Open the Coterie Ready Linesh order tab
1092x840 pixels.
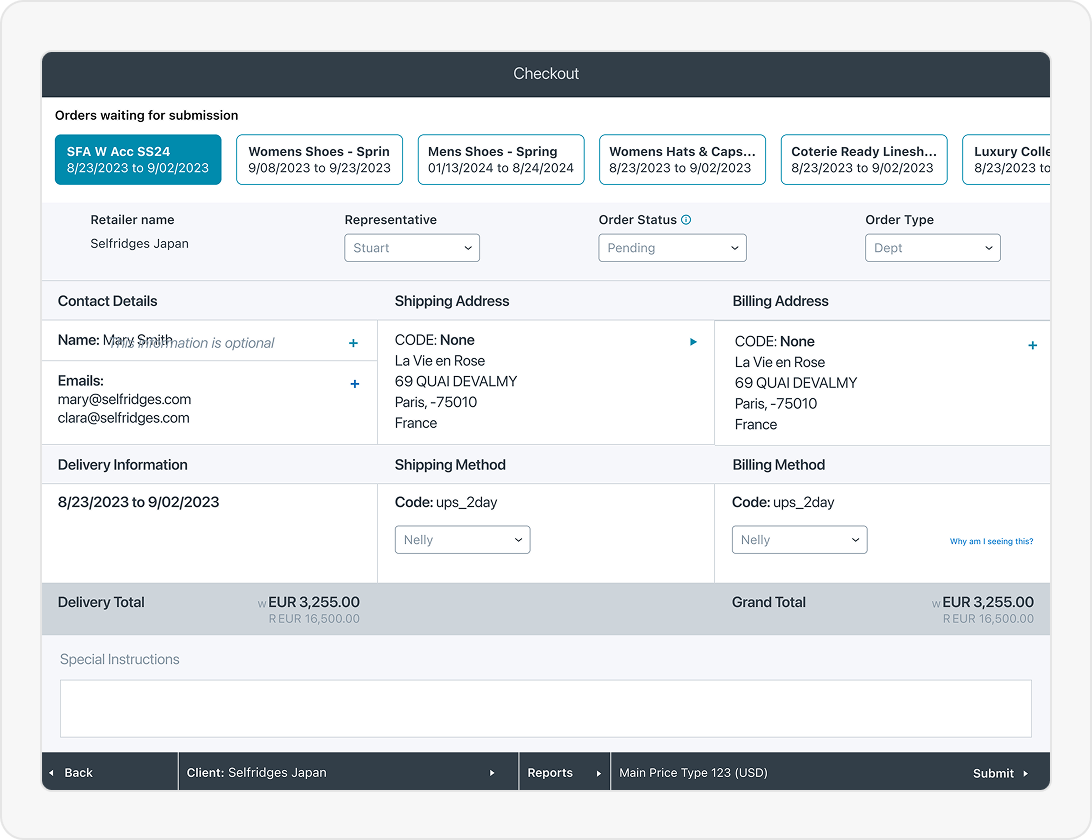click(x=864, y=160)
